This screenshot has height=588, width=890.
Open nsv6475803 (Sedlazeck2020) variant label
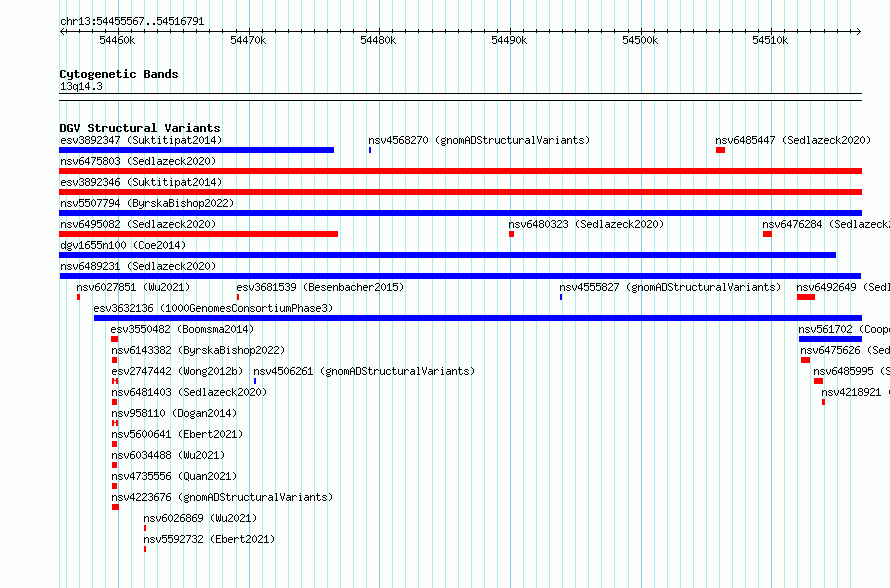pyautogui.click(x=138, y=161)
